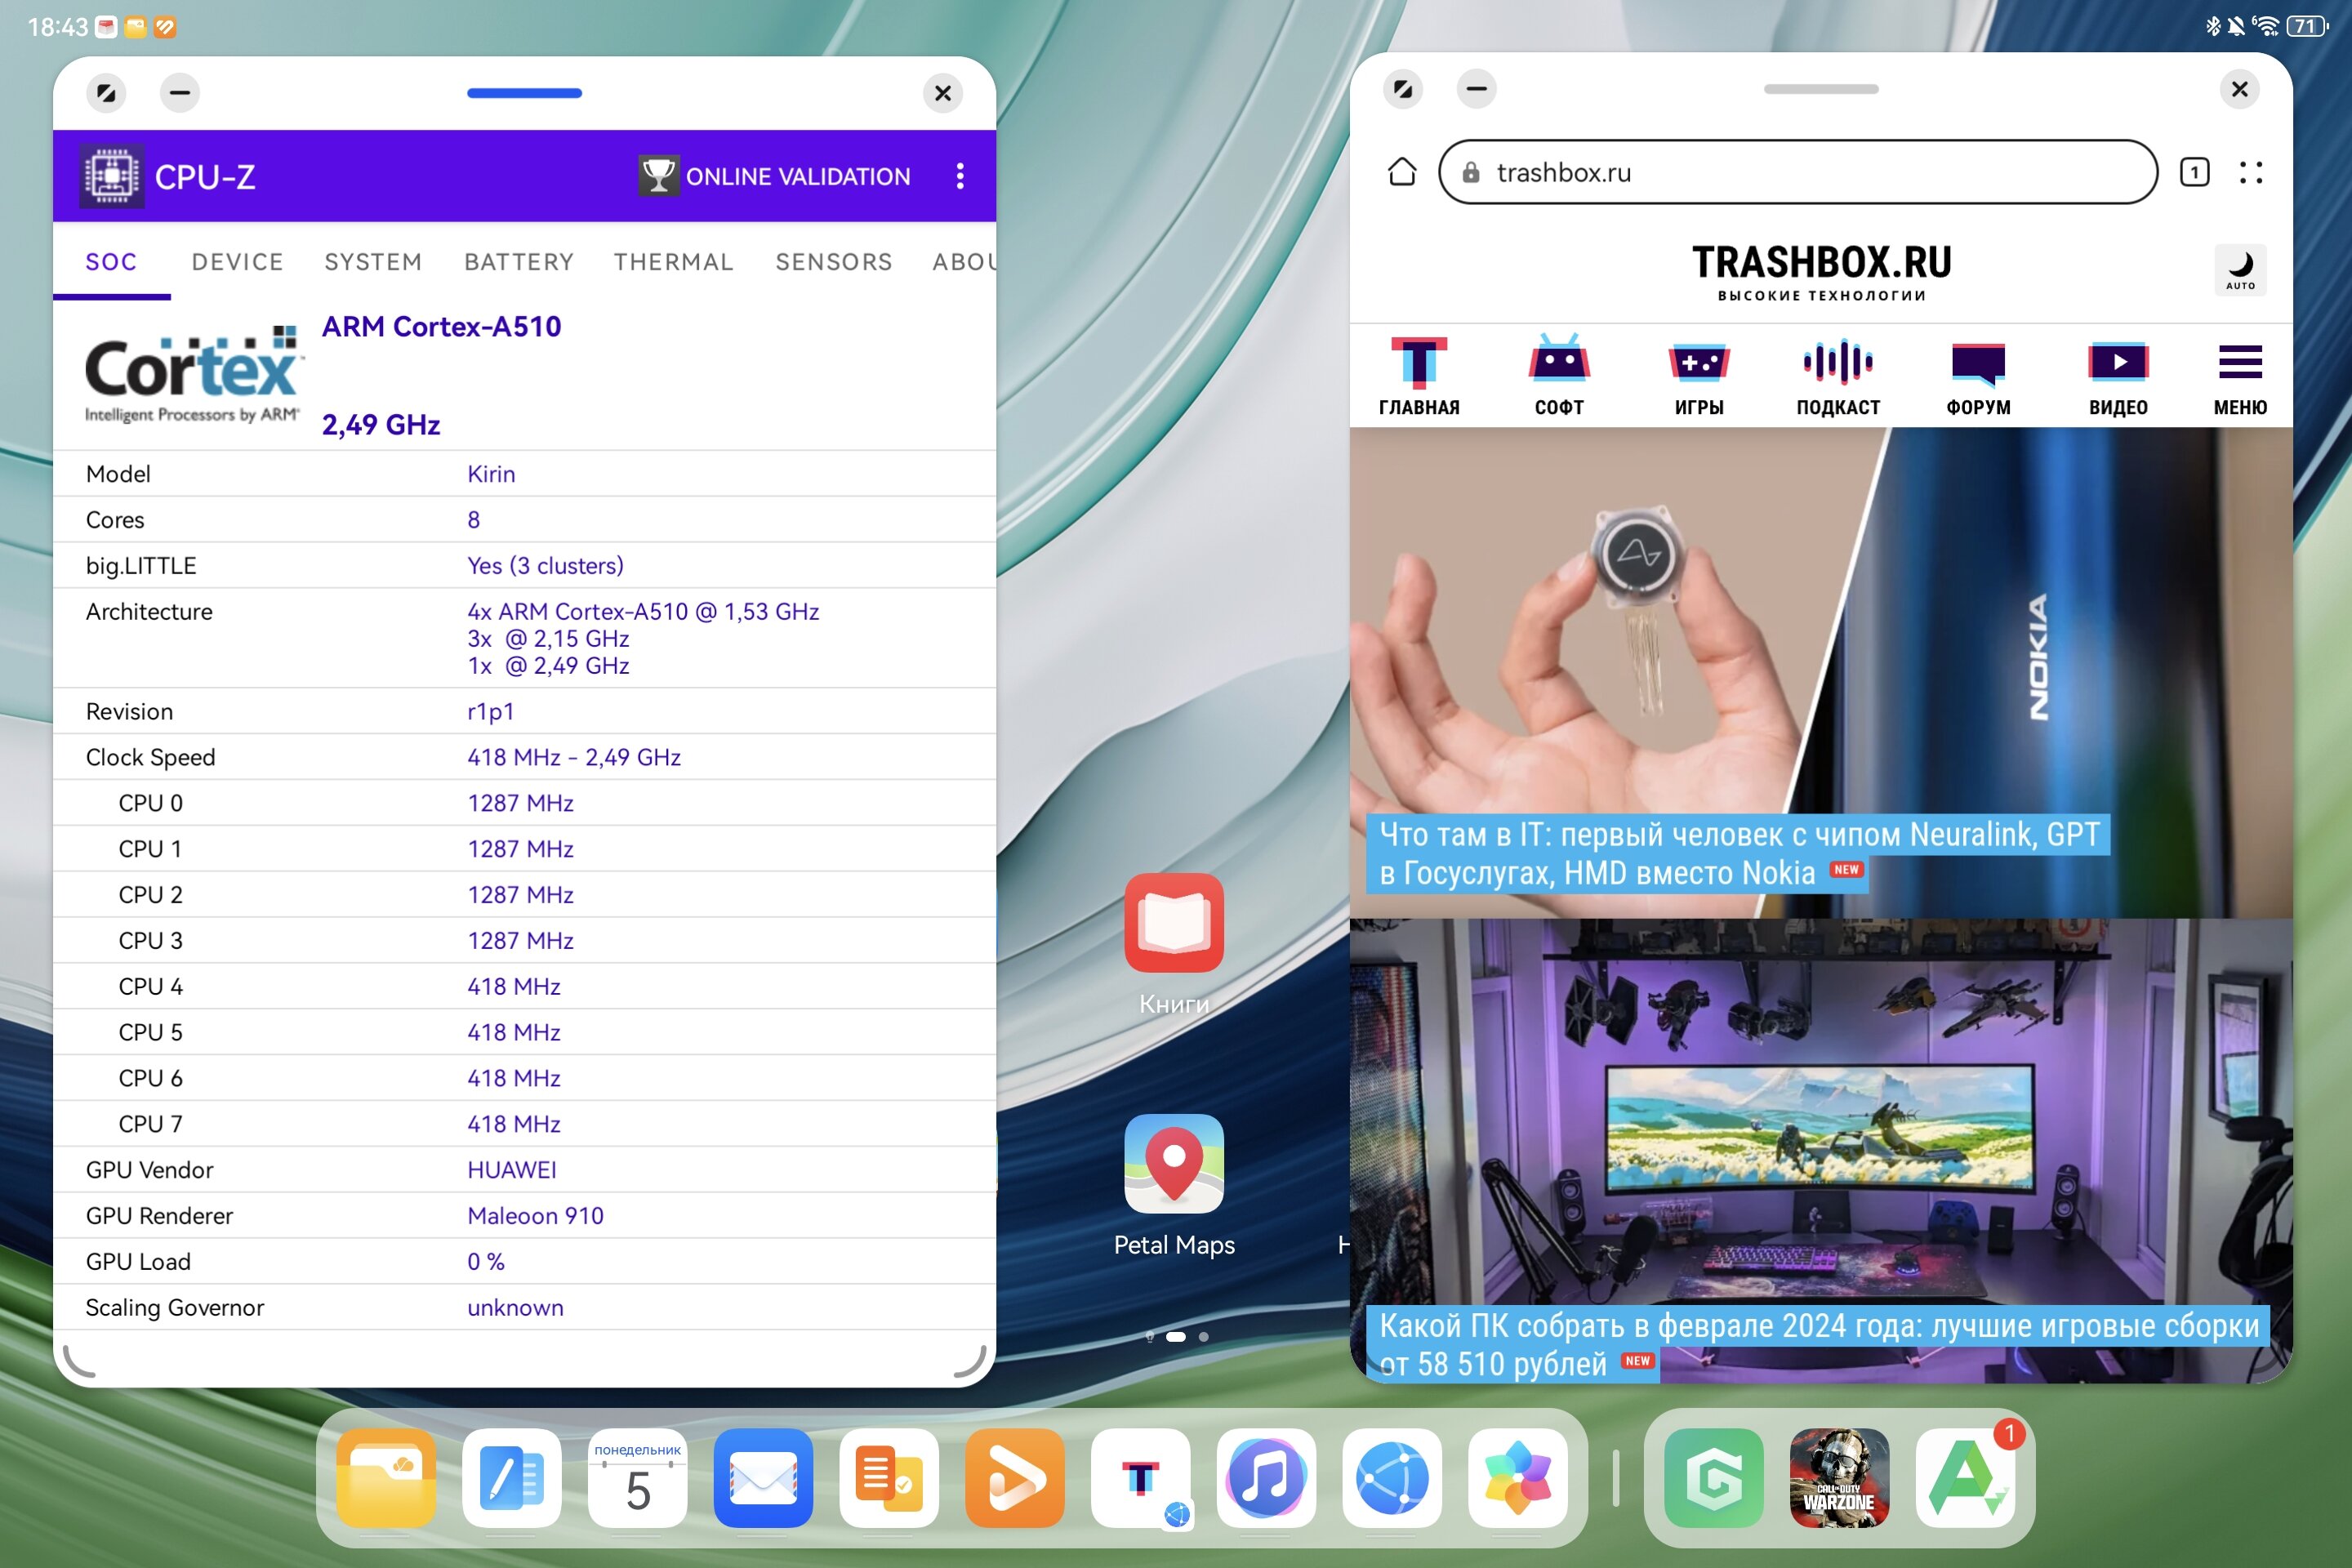Open the orange documents app in dock
2352x1568 pixels.
[x=889, y=1478]
